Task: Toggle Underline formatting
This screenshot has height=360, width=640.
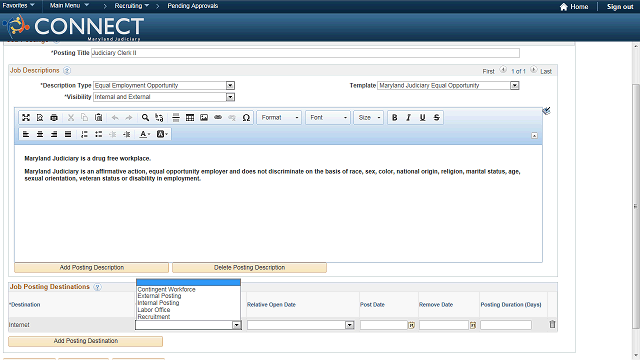Action: [x=422, y=118]
